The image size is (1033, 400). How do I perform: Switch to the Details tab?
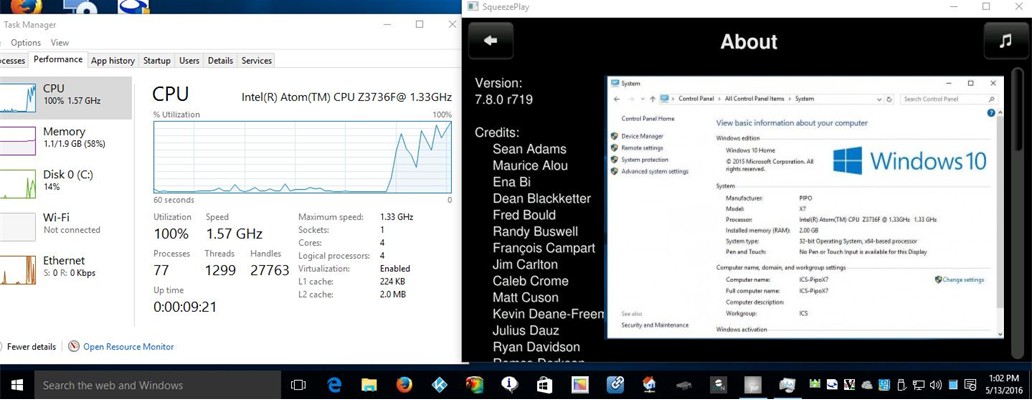(x=220, y=61)
